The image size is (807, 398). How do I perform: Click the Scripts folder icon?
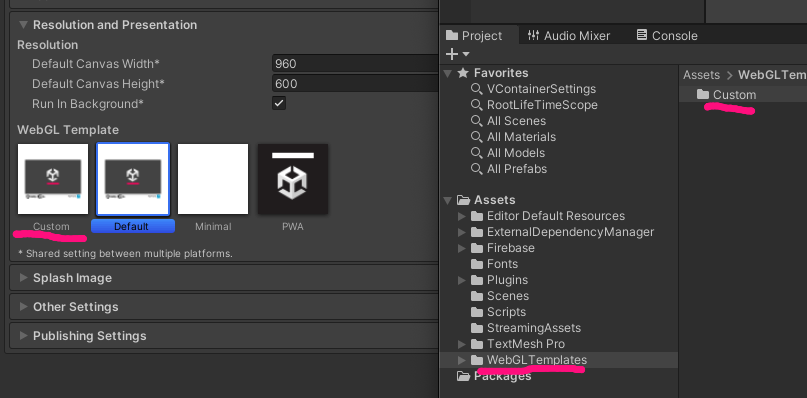point(477,312)
